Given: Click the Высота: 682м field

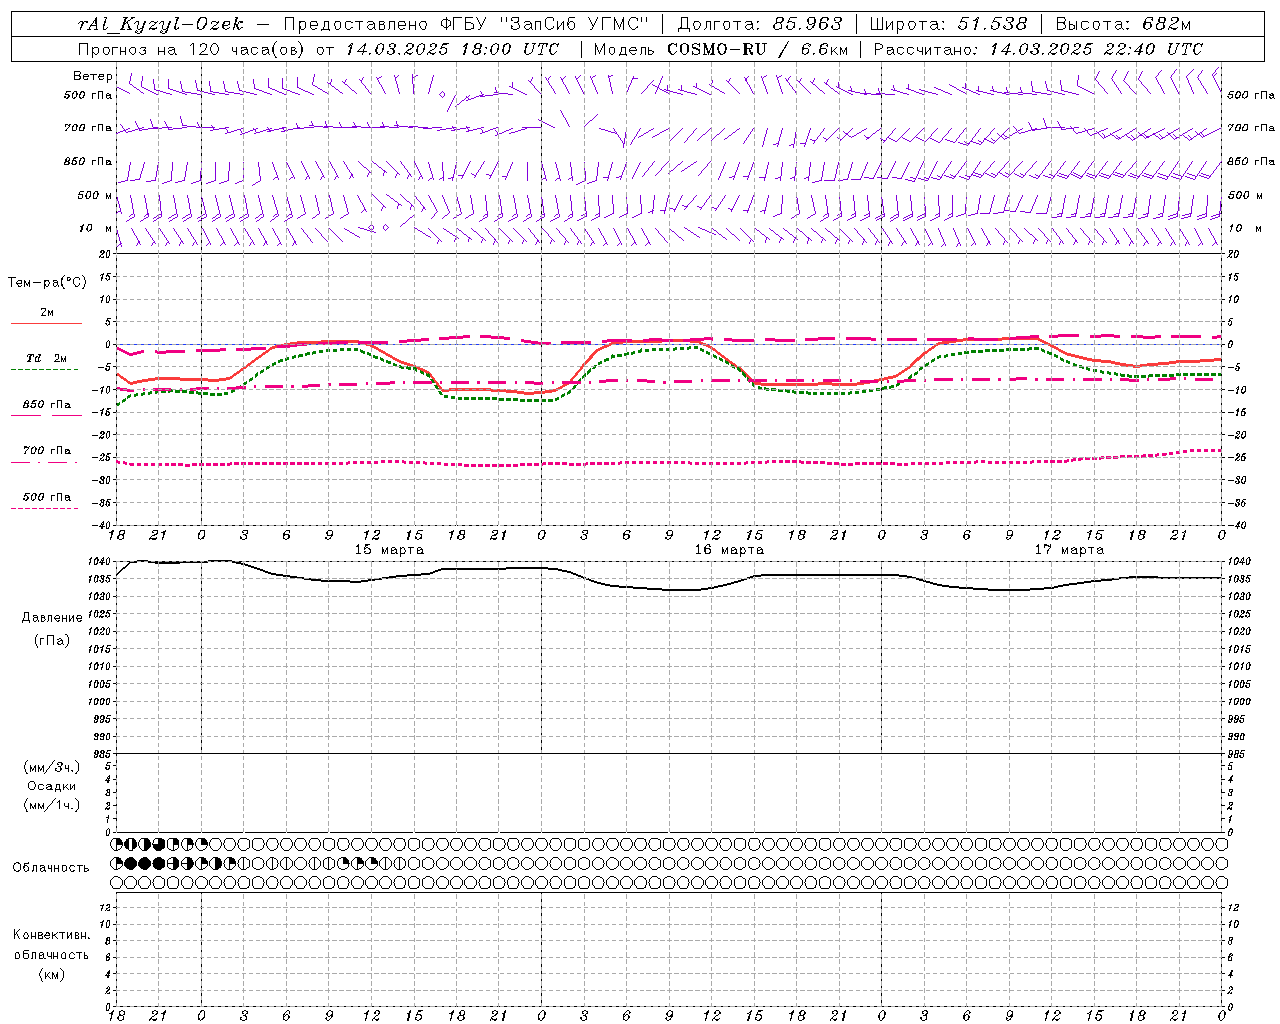Looking at the screenshot, I should (x=1123, y=24).
